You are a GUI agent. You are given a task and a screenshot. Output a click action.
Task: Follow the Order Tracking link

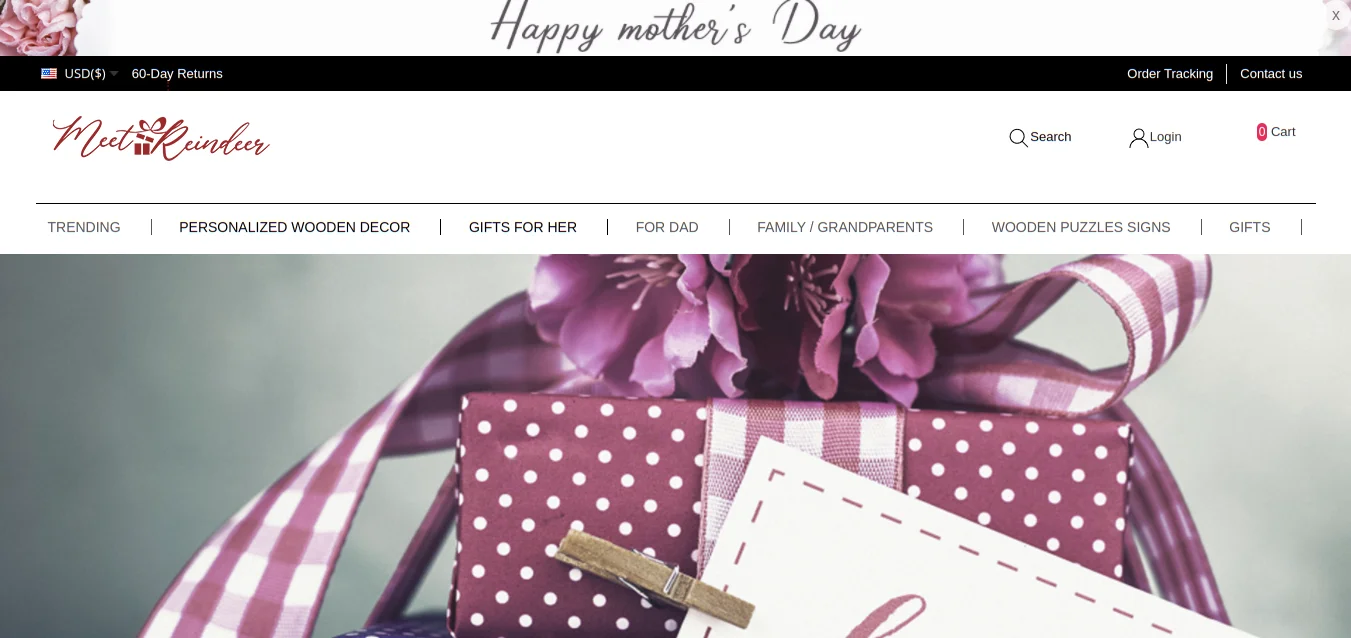(x=1170, y=74)
